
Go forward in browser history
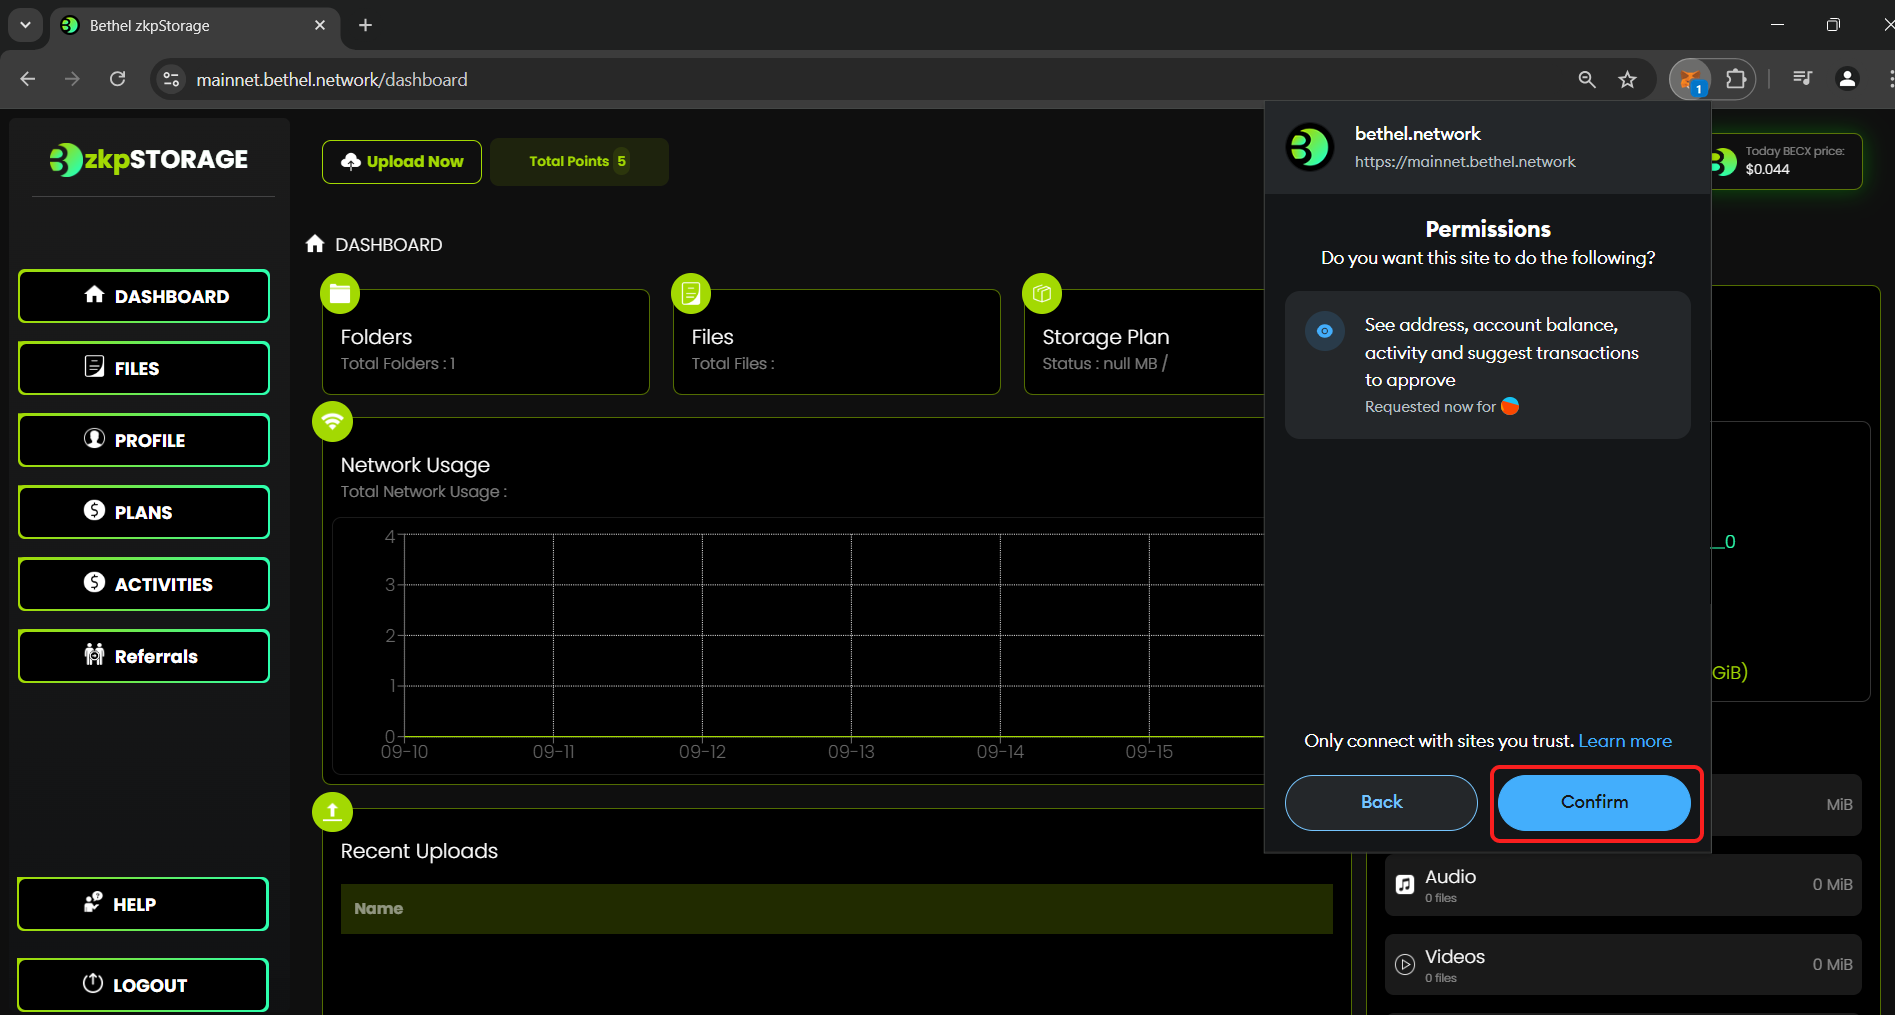(x=72, y=79)
